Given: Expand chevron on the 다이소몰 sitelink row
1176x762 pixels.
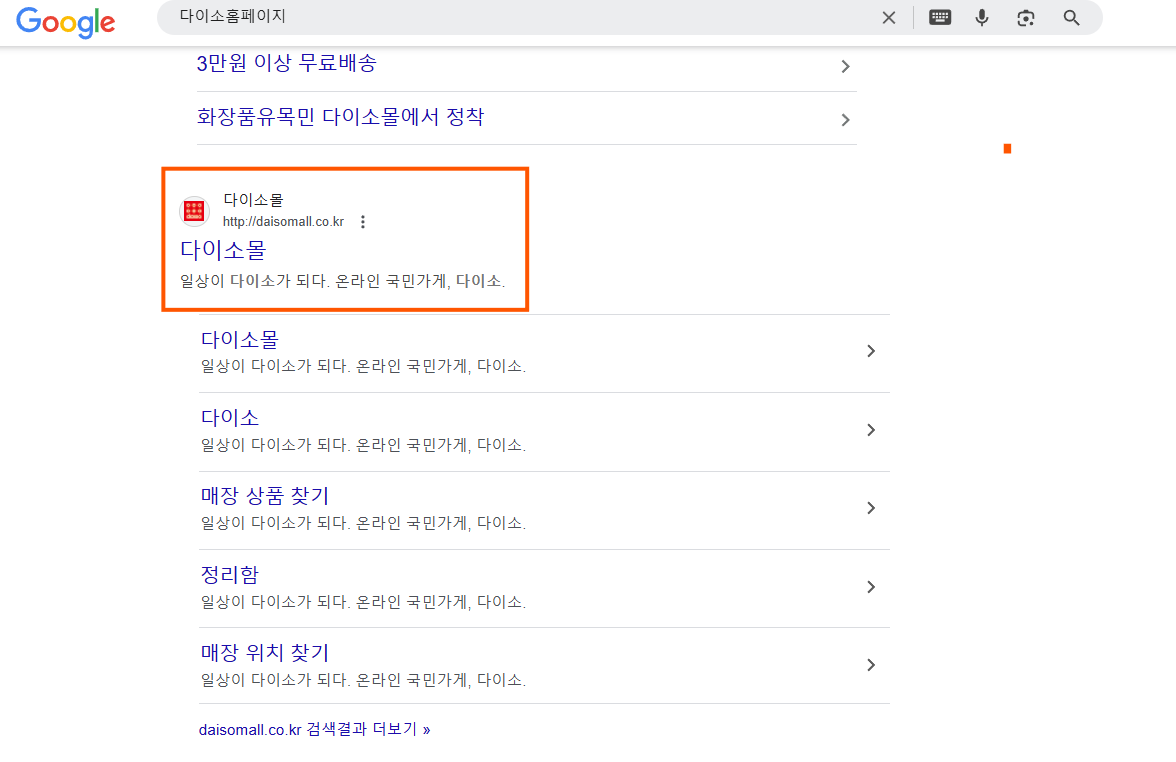Looking at the screenshot, I should (x=871, y=351).
